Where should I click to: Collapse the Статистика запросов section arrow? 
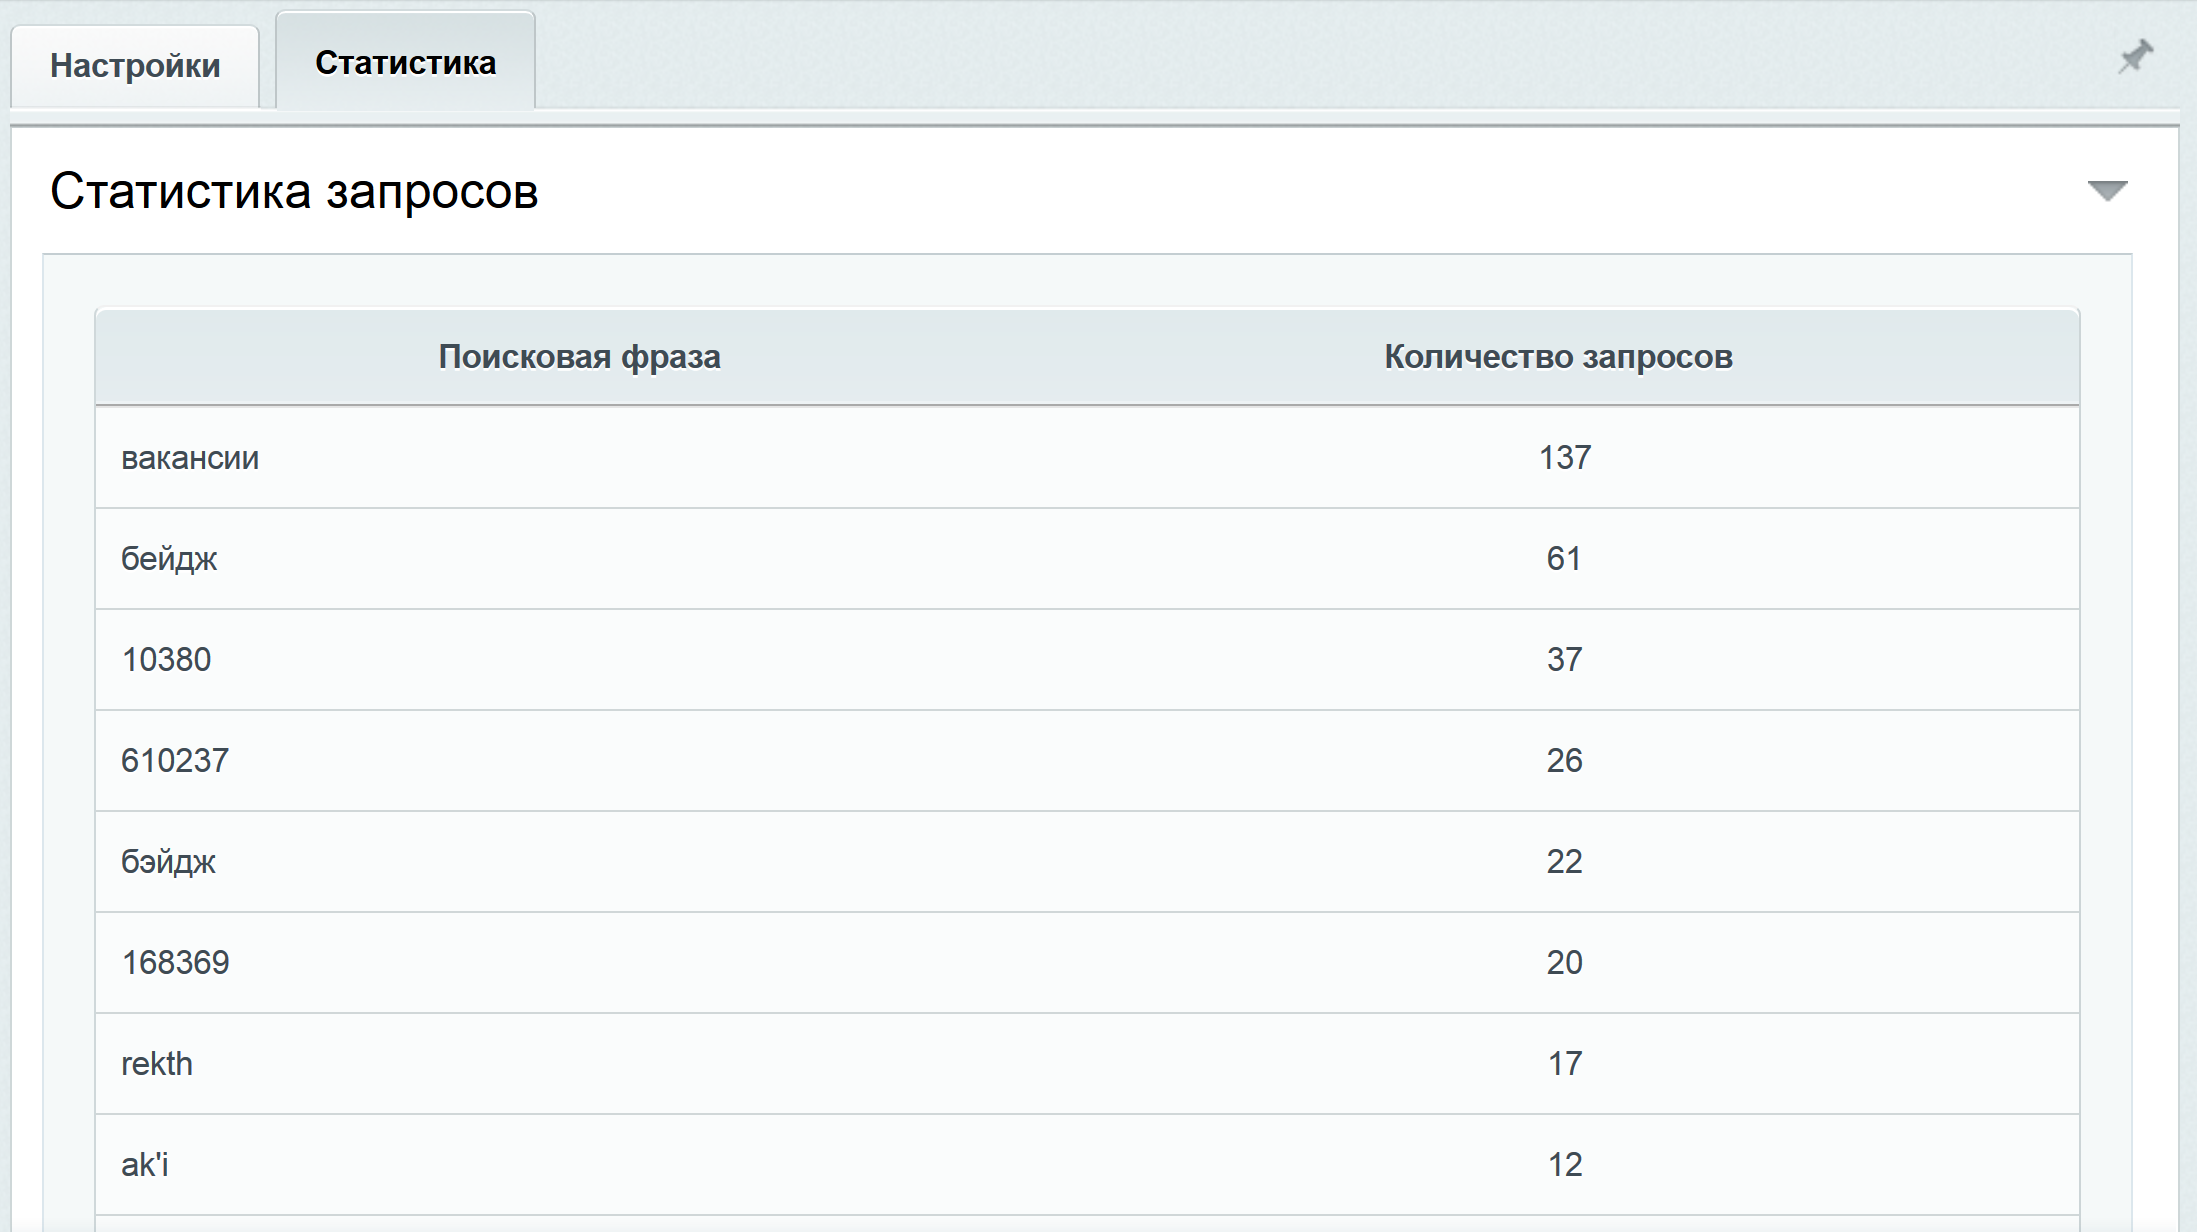pyautogui.click(x=2107, y=190)
